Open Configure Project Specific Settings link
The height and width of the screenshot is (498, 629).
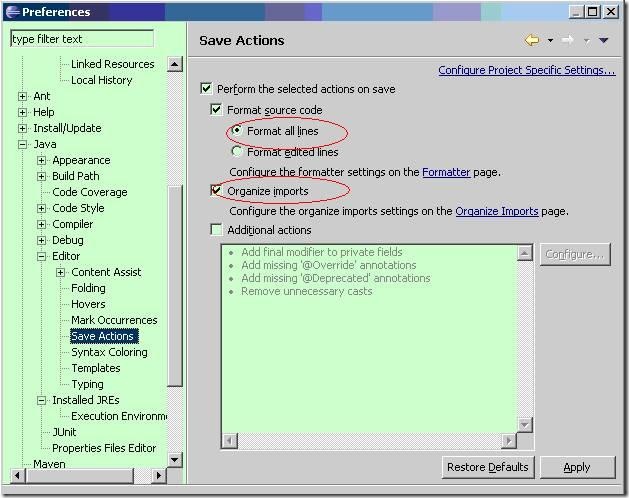[527, 70]
